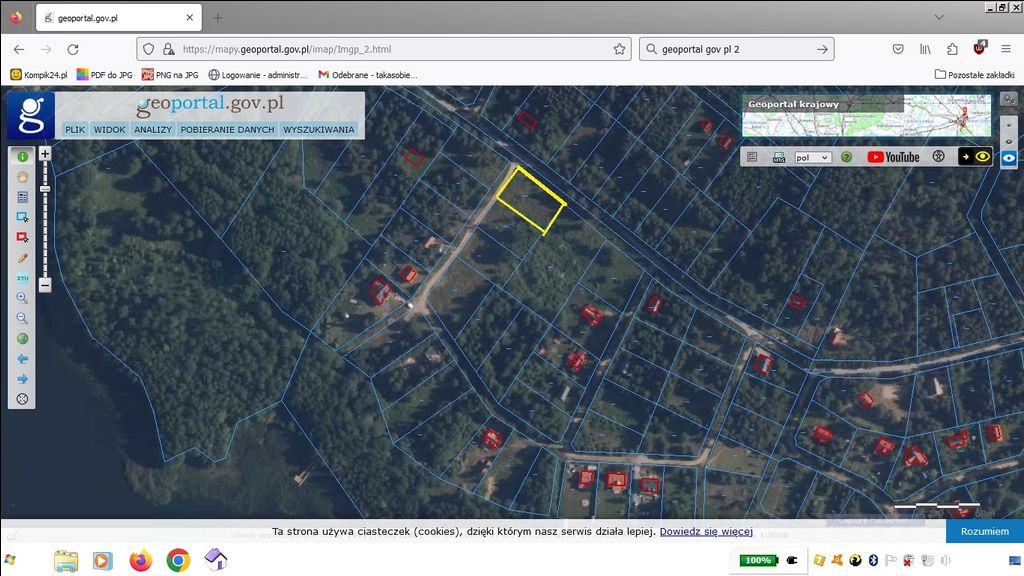Toggle the blue eye visibility button
The width and height of the screenshot is (1024, 576).
pyautogui.click(x=1009, y=158)
